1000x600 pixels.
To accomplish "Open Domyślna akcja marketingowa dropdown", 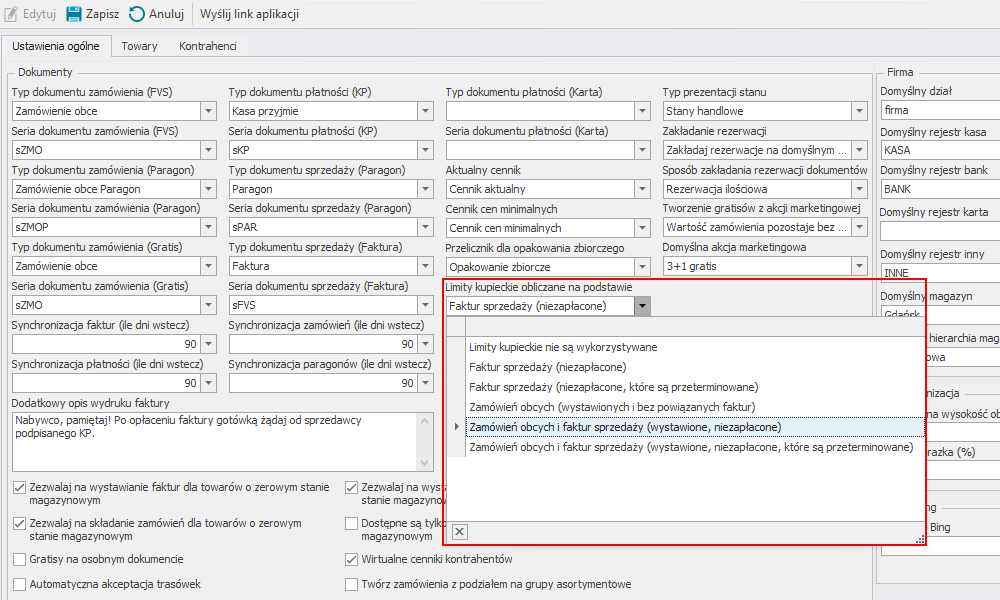I will tap(858, 266).
